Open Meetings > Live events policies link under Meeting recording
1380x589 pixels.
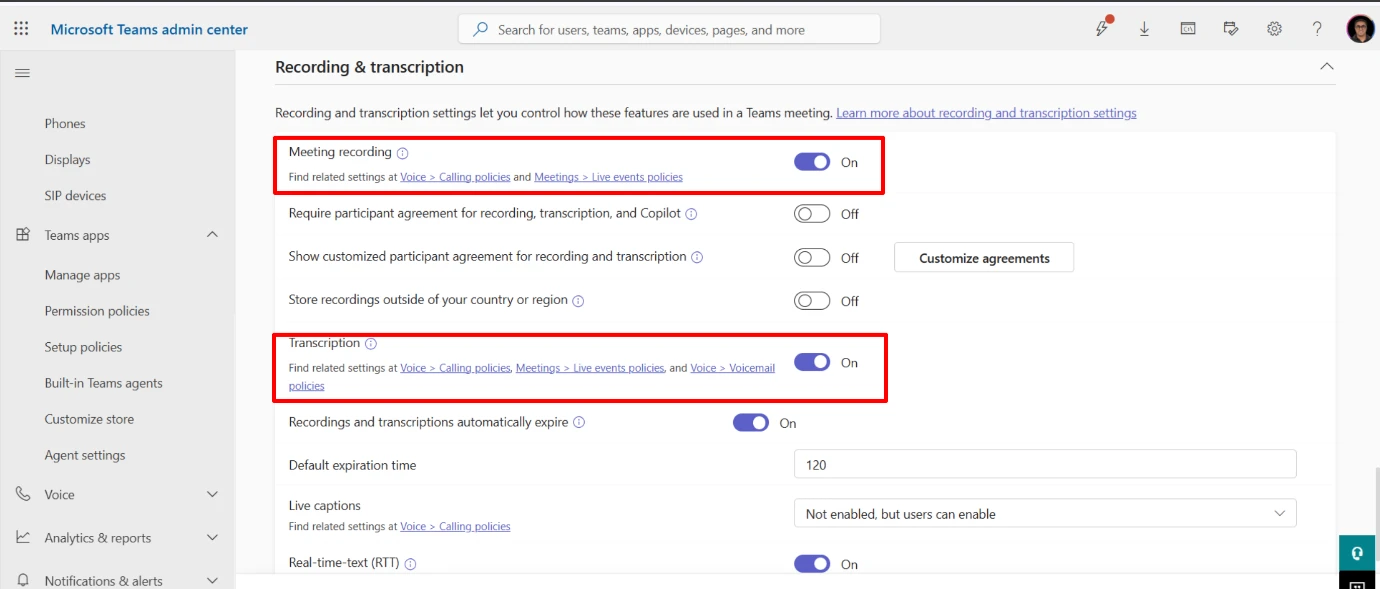[608, 177]
